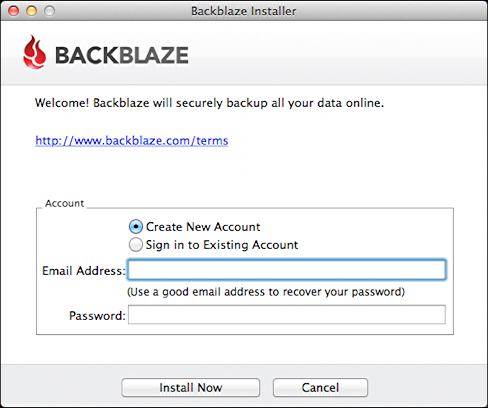Click the Password label
488x408 pixels.
[x=97, y=316]
